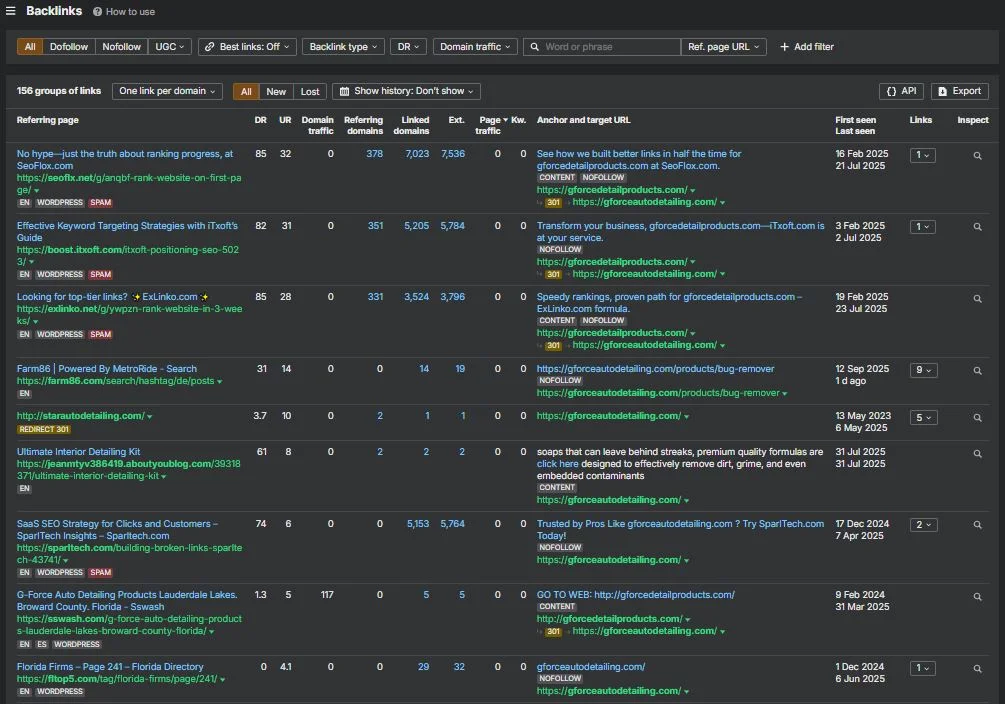Expand the links dropdown for boost.itxoft.com row
Image resolution: width=1005 pixels, height=704 pixels.
pyautogui.click(x=922, y=226)
